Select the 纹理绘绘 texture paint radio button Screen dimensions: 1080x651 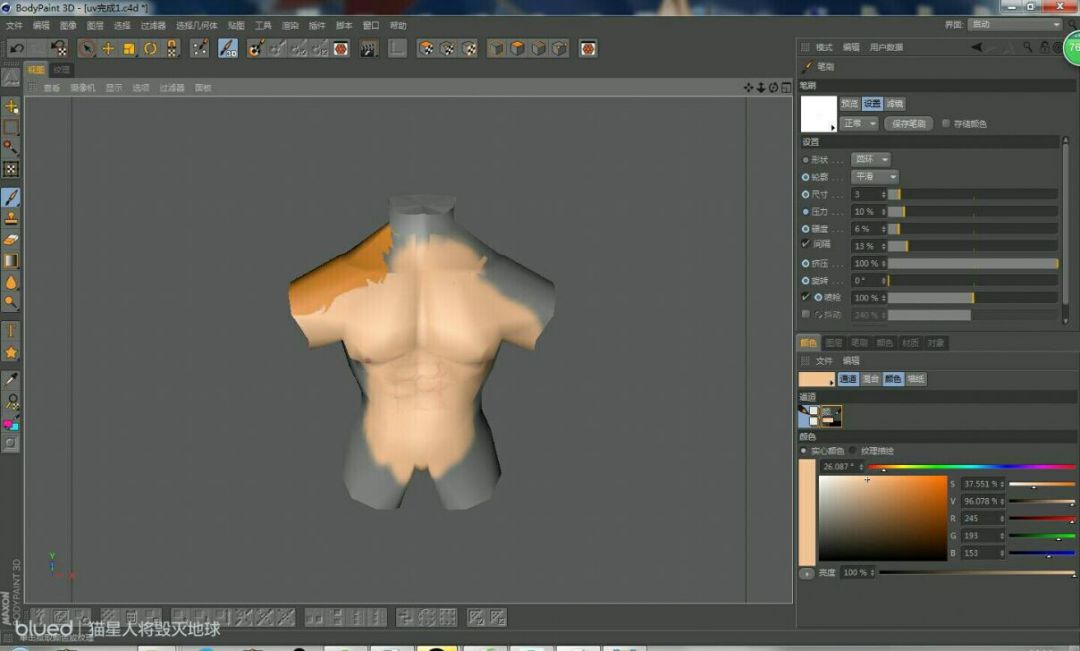[853, 451]
